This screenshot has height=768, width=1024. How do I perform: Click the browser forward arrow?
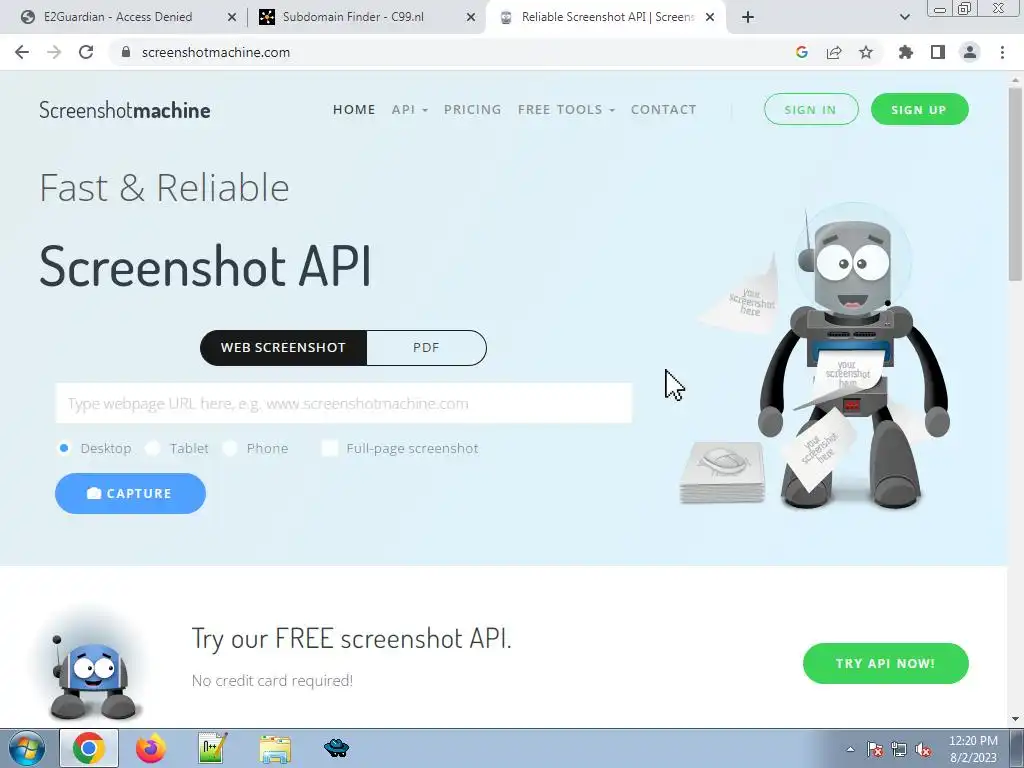point(54,52)
